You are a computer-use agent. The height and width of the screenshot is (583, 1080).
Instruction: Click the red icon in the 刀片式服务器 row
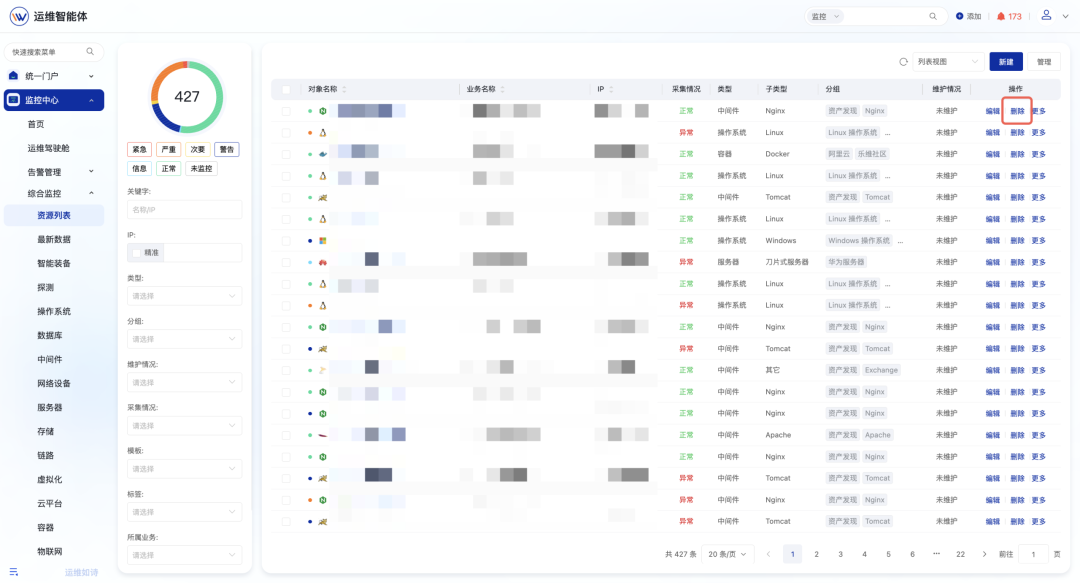pos(322,262)
